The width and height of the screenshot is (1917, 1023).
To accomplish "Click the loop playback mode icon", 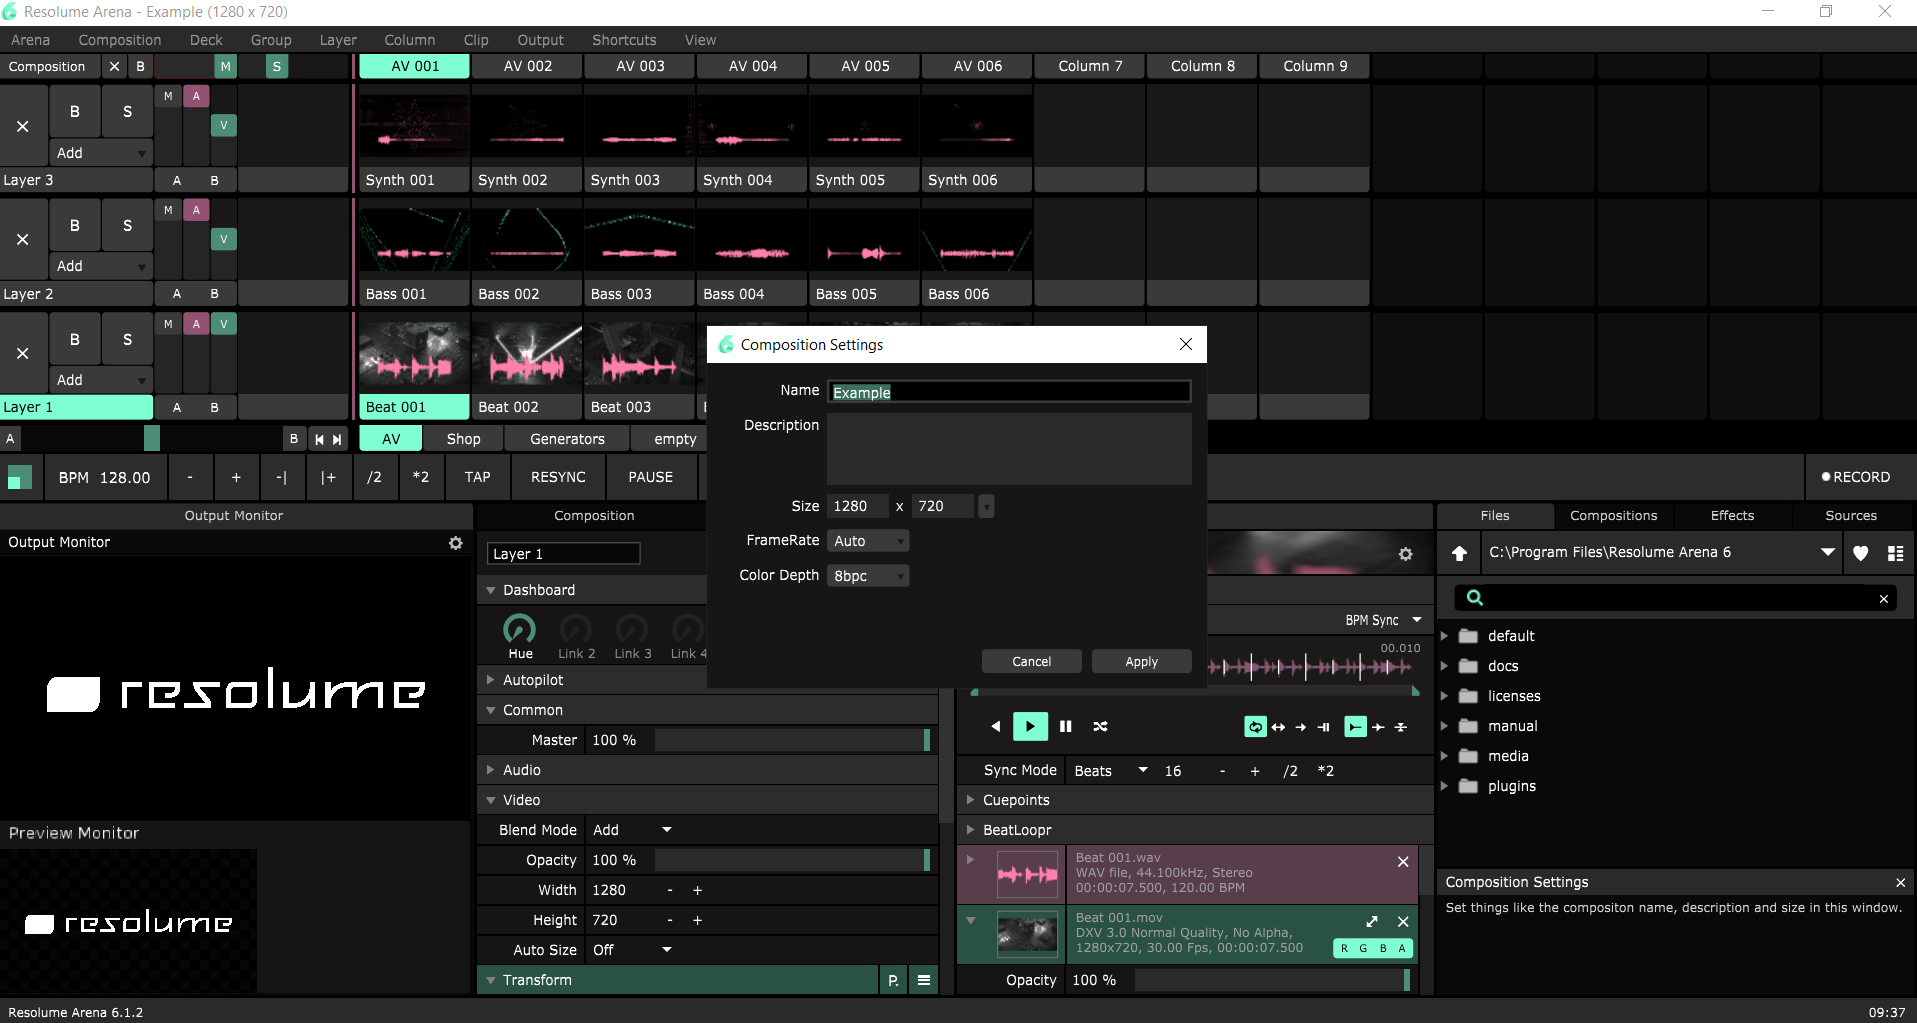I will coord(1255,727).
